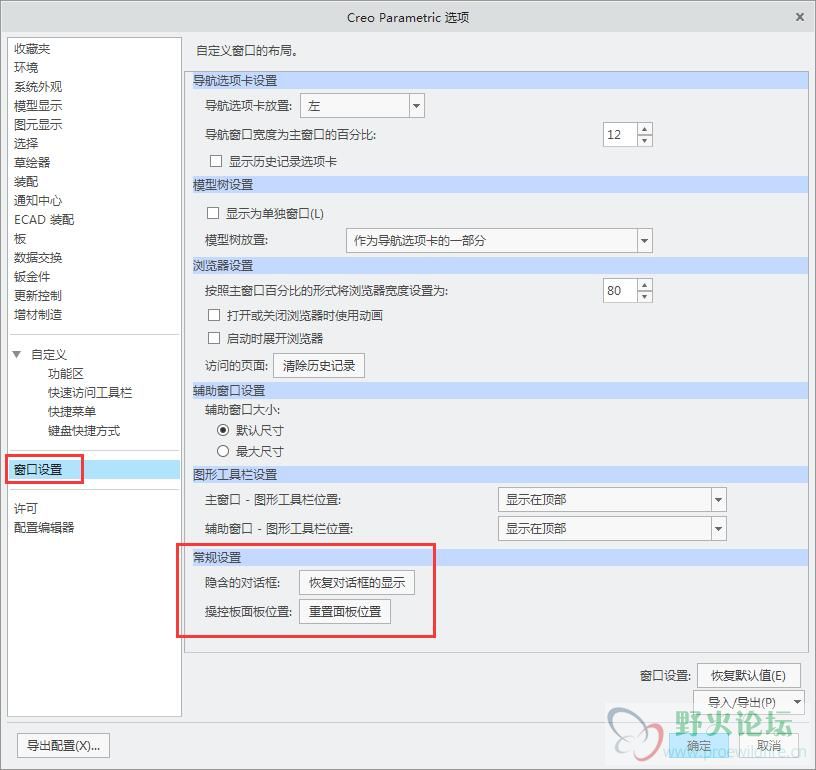Open 钣金件 category
Image resolution: width=816 pixels, height=770 pixels.
coord(32,276)
